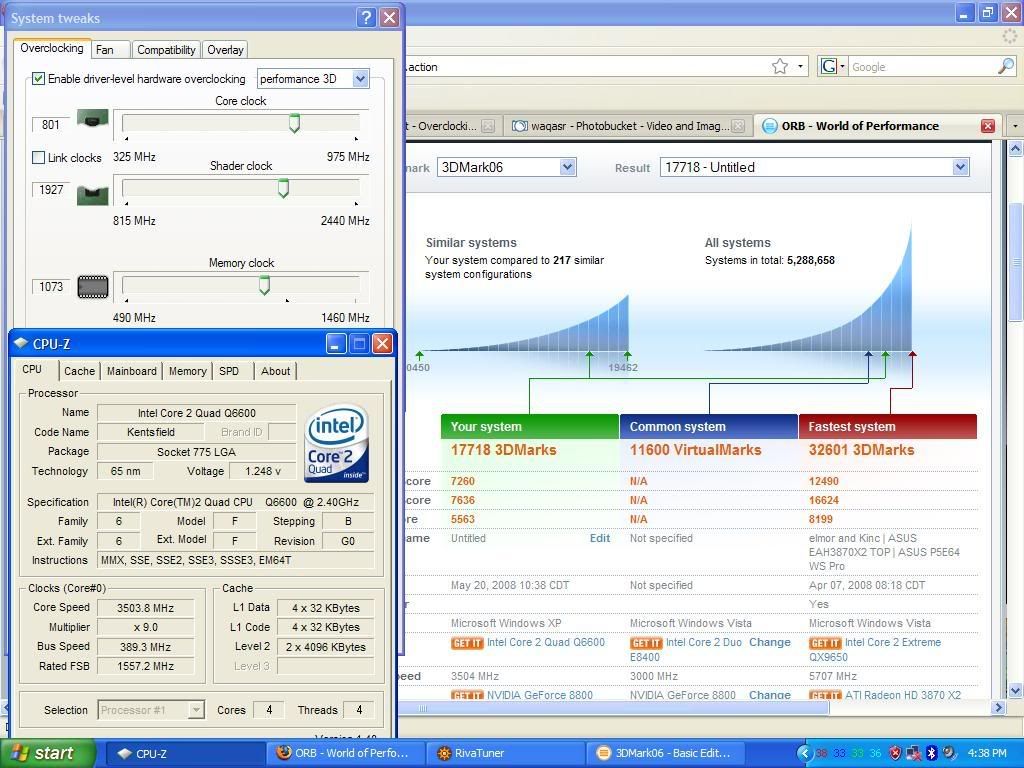Click GET IT beside Intel Core 2 Extreme
Screen dimensions: 1024x768
click(x=825, y=643)
